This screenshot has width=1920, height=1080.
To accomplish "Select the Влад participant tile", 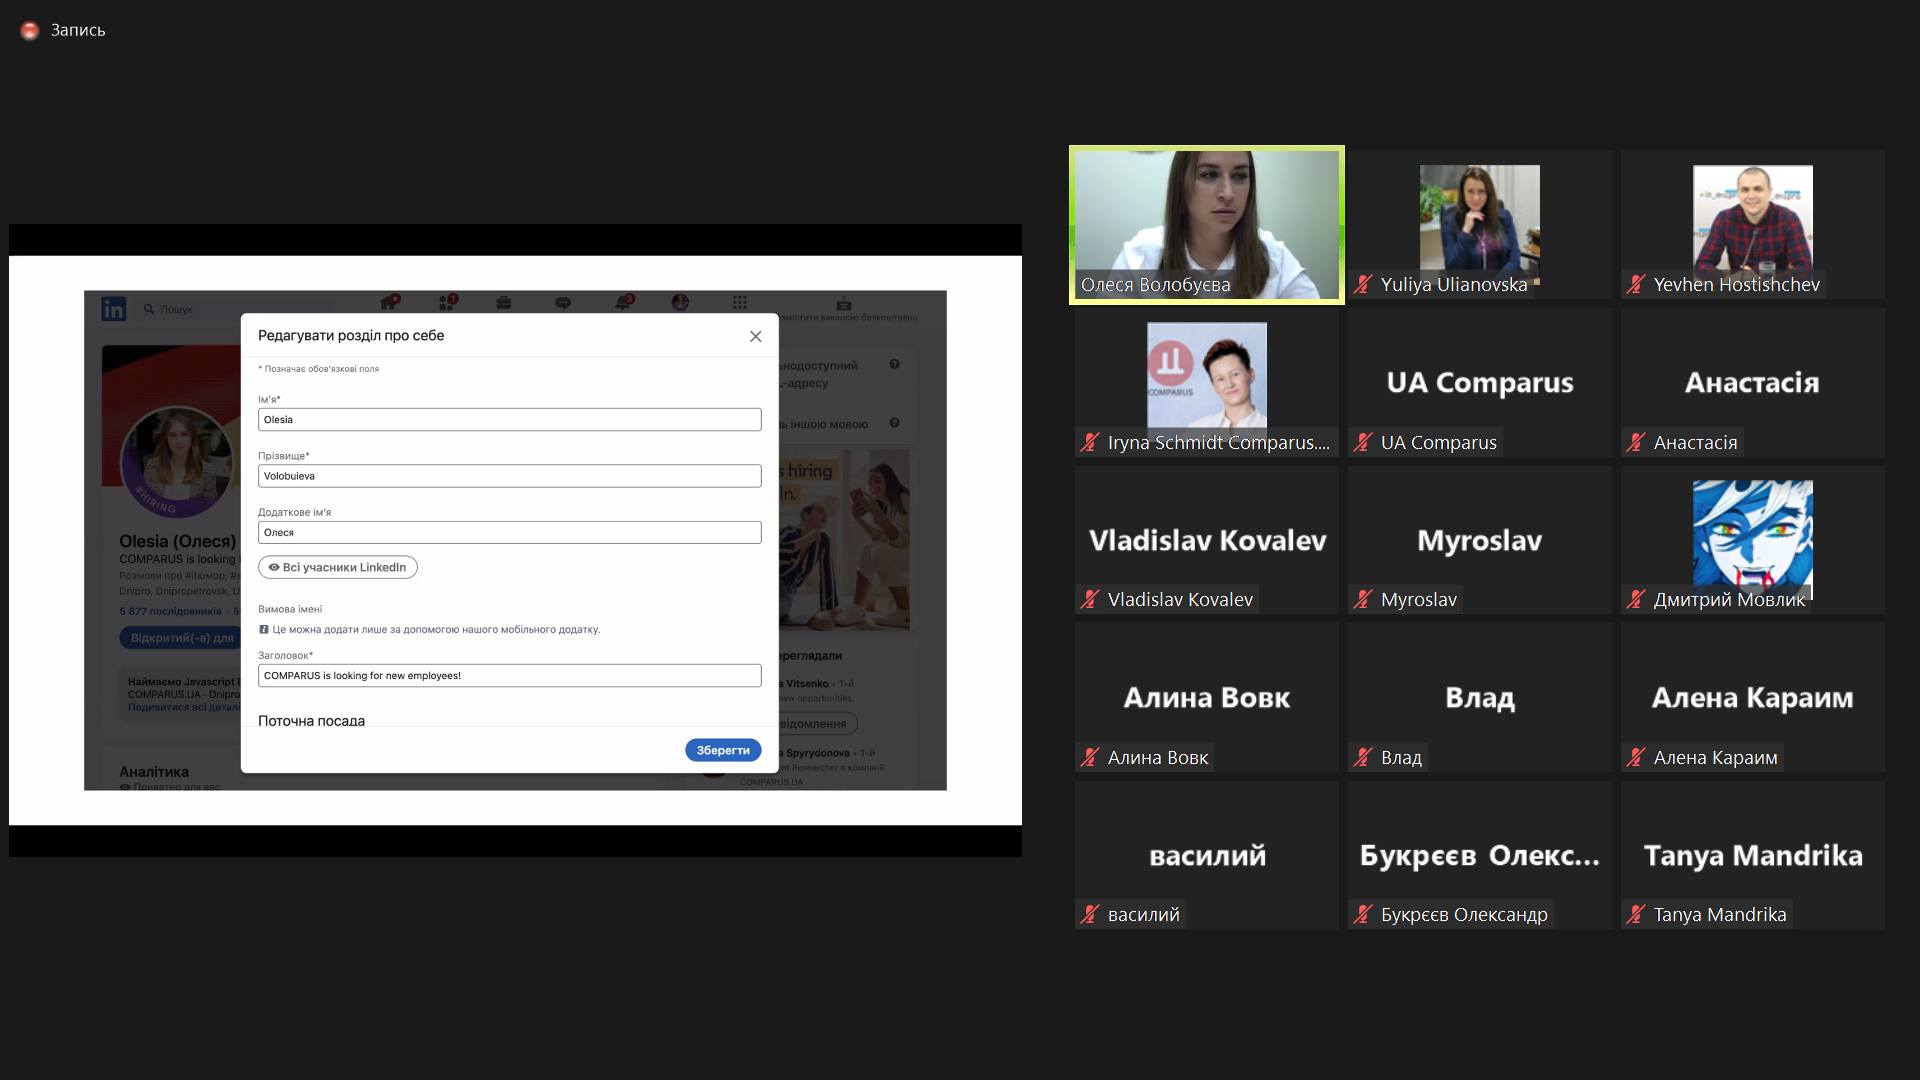I will (1480, 698).
